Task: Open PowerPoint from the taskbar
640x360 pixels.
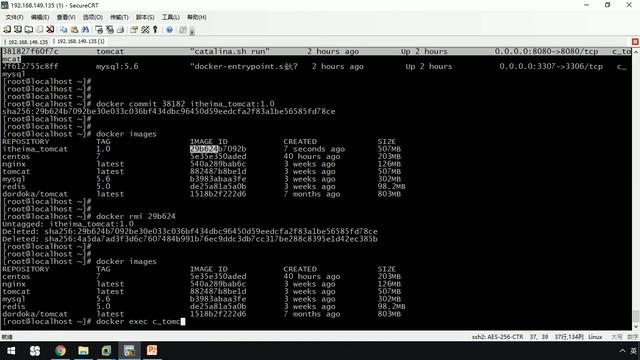Action: (152, 351)
